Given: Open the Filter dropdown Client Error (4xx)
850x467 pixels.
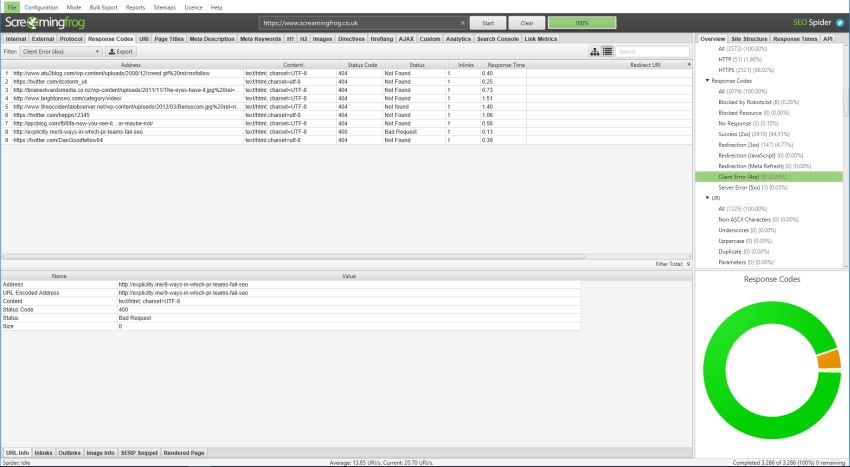Looking at the screenshot, I should [x=61, y=52].
